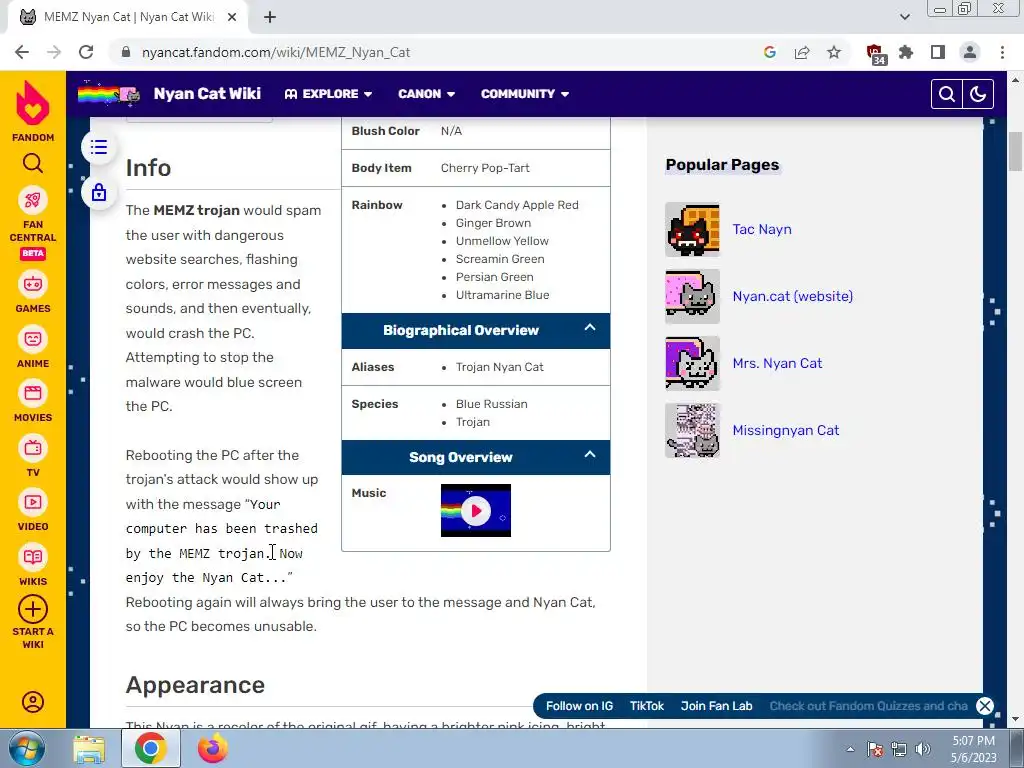Show hidden system tray icons
The image size is (1024, 768).
click(x=850, y=749)
